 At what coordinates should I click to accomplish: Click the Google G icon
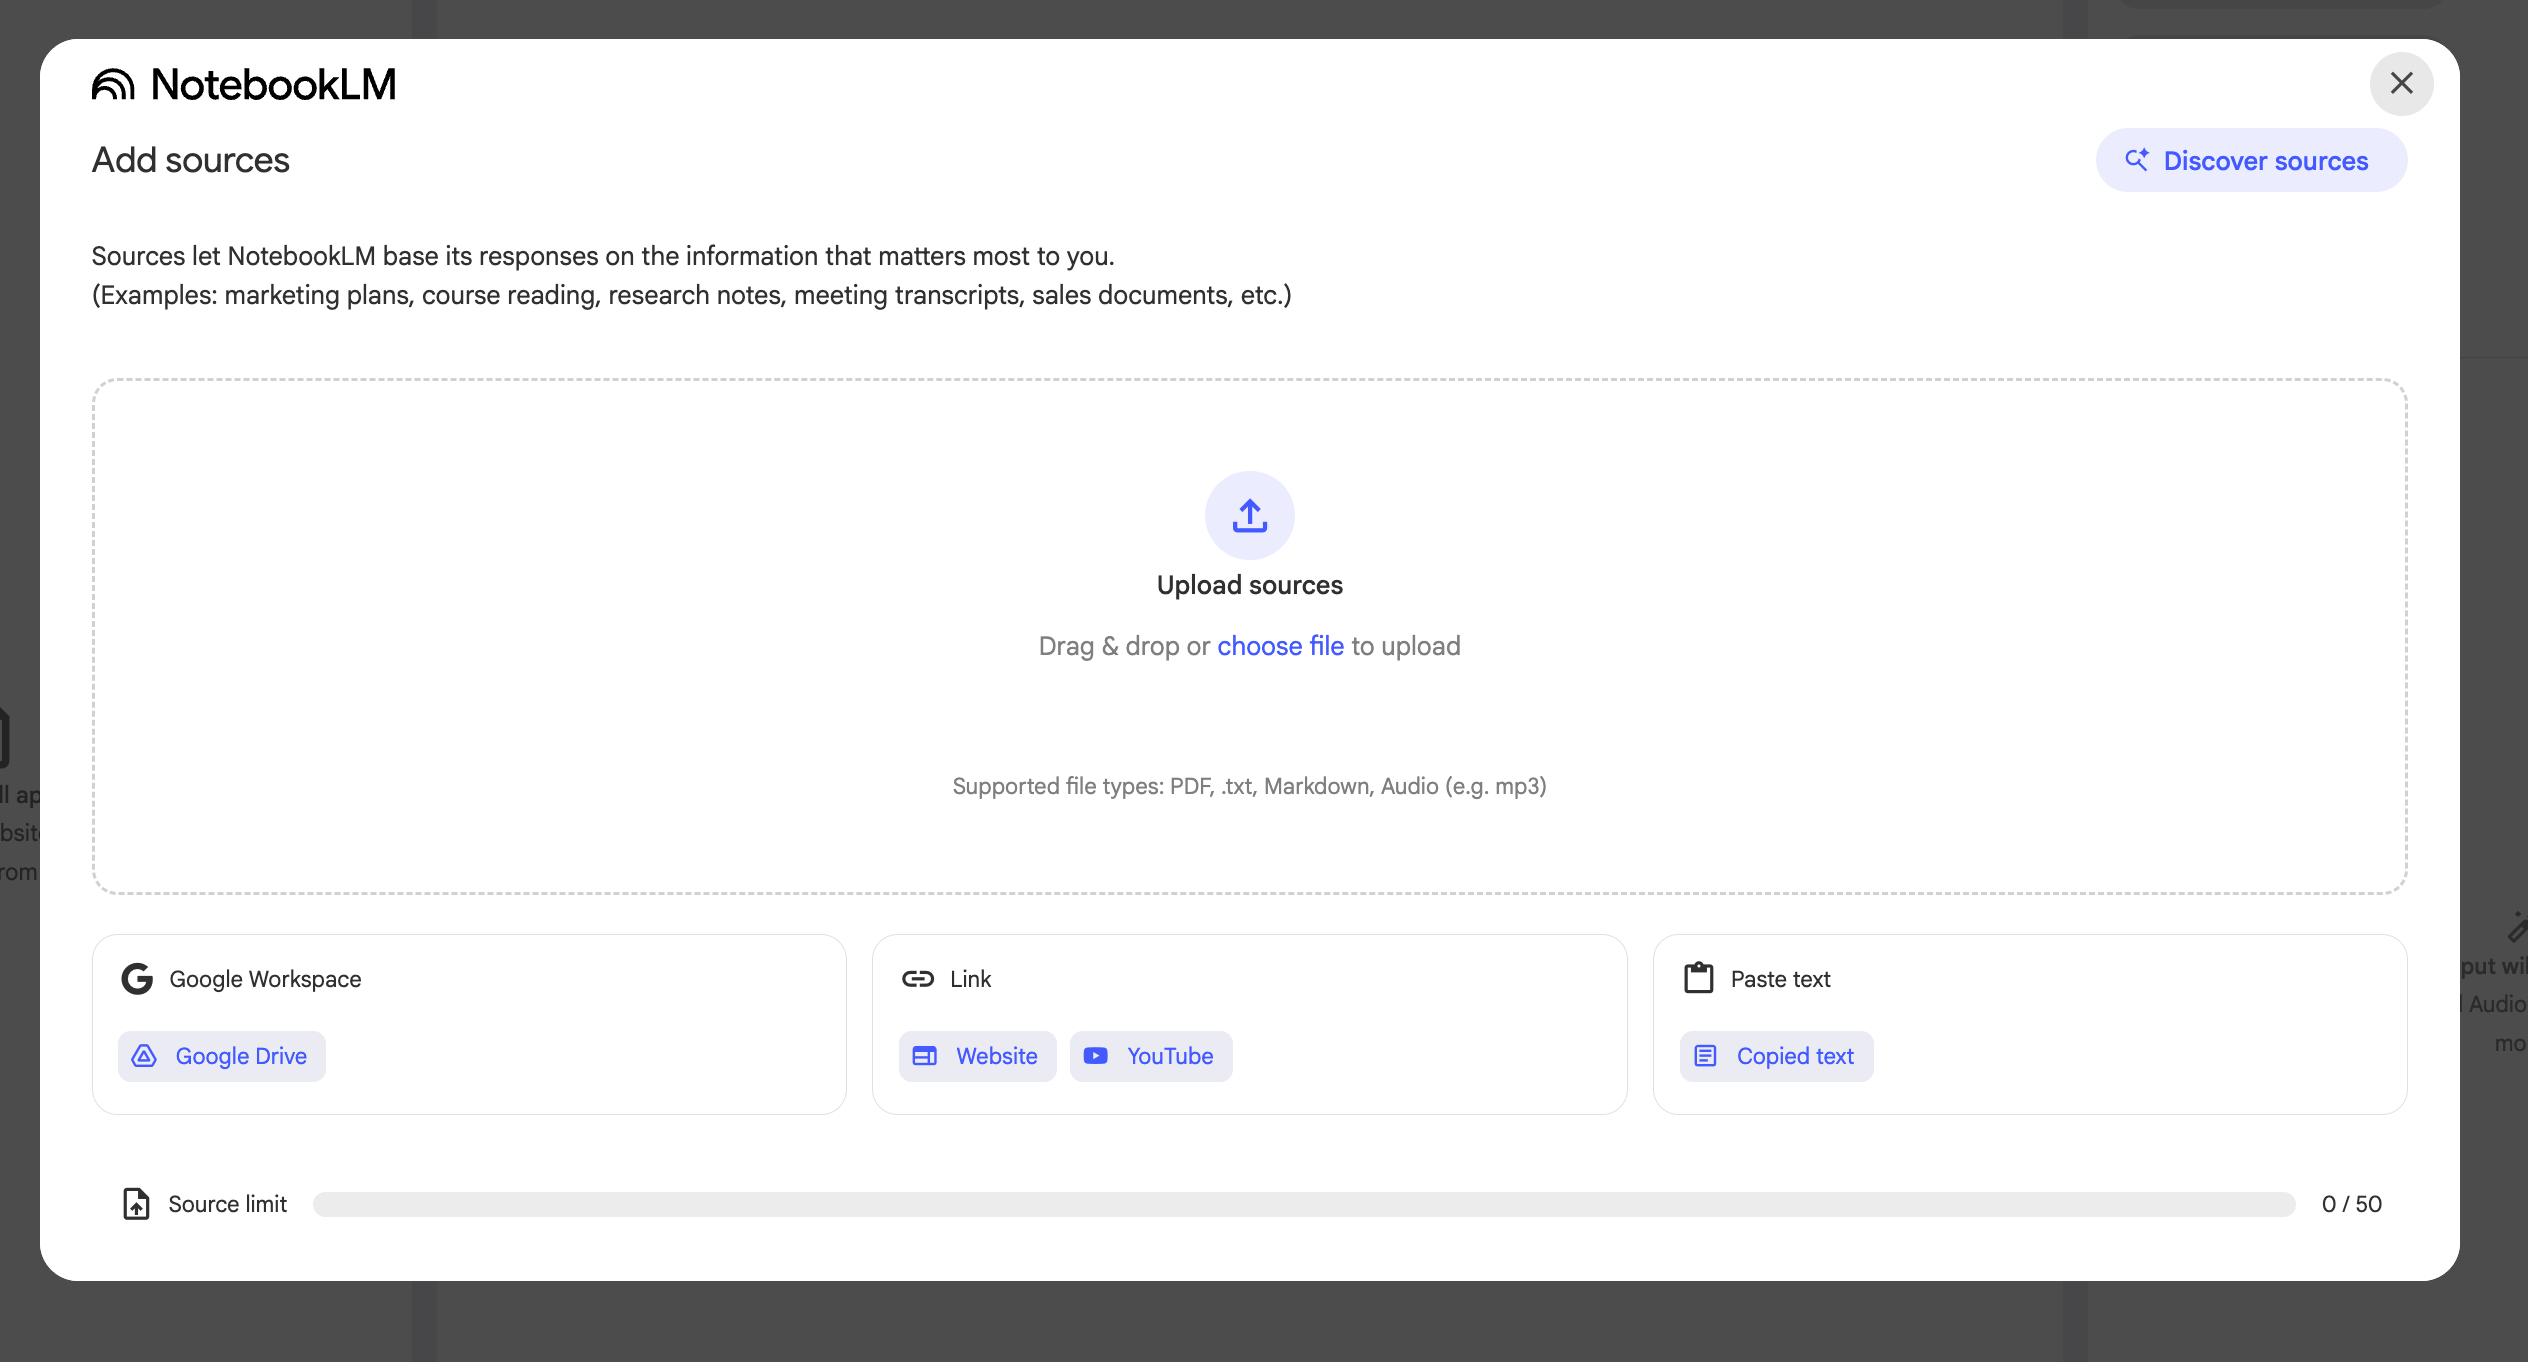(x=137, y=979)
